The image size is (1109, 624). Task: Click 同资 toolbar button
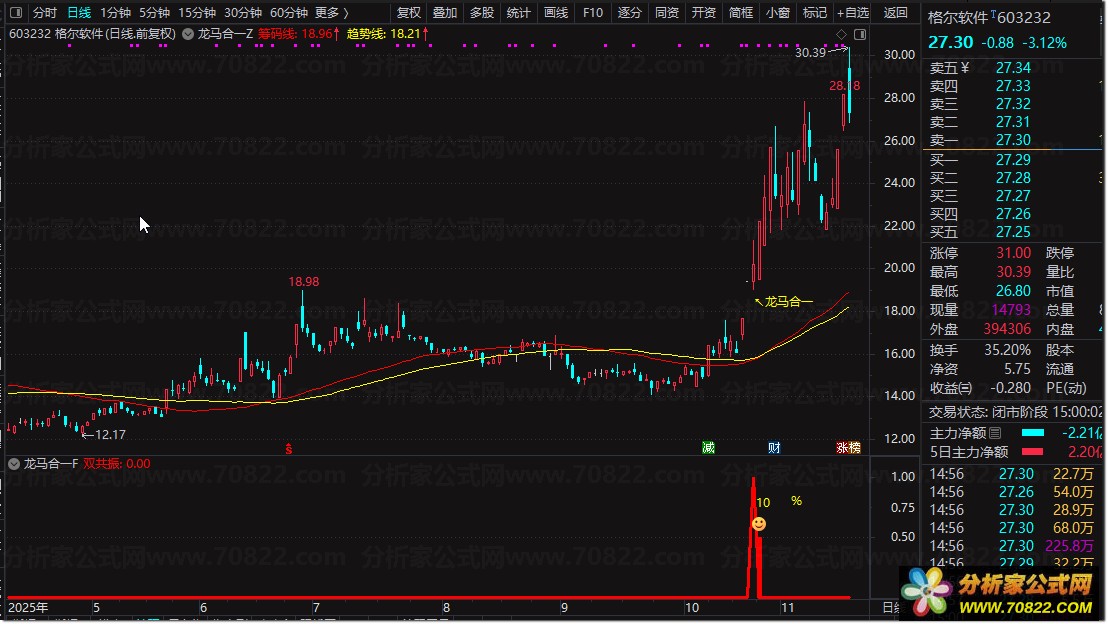(667, 13)
